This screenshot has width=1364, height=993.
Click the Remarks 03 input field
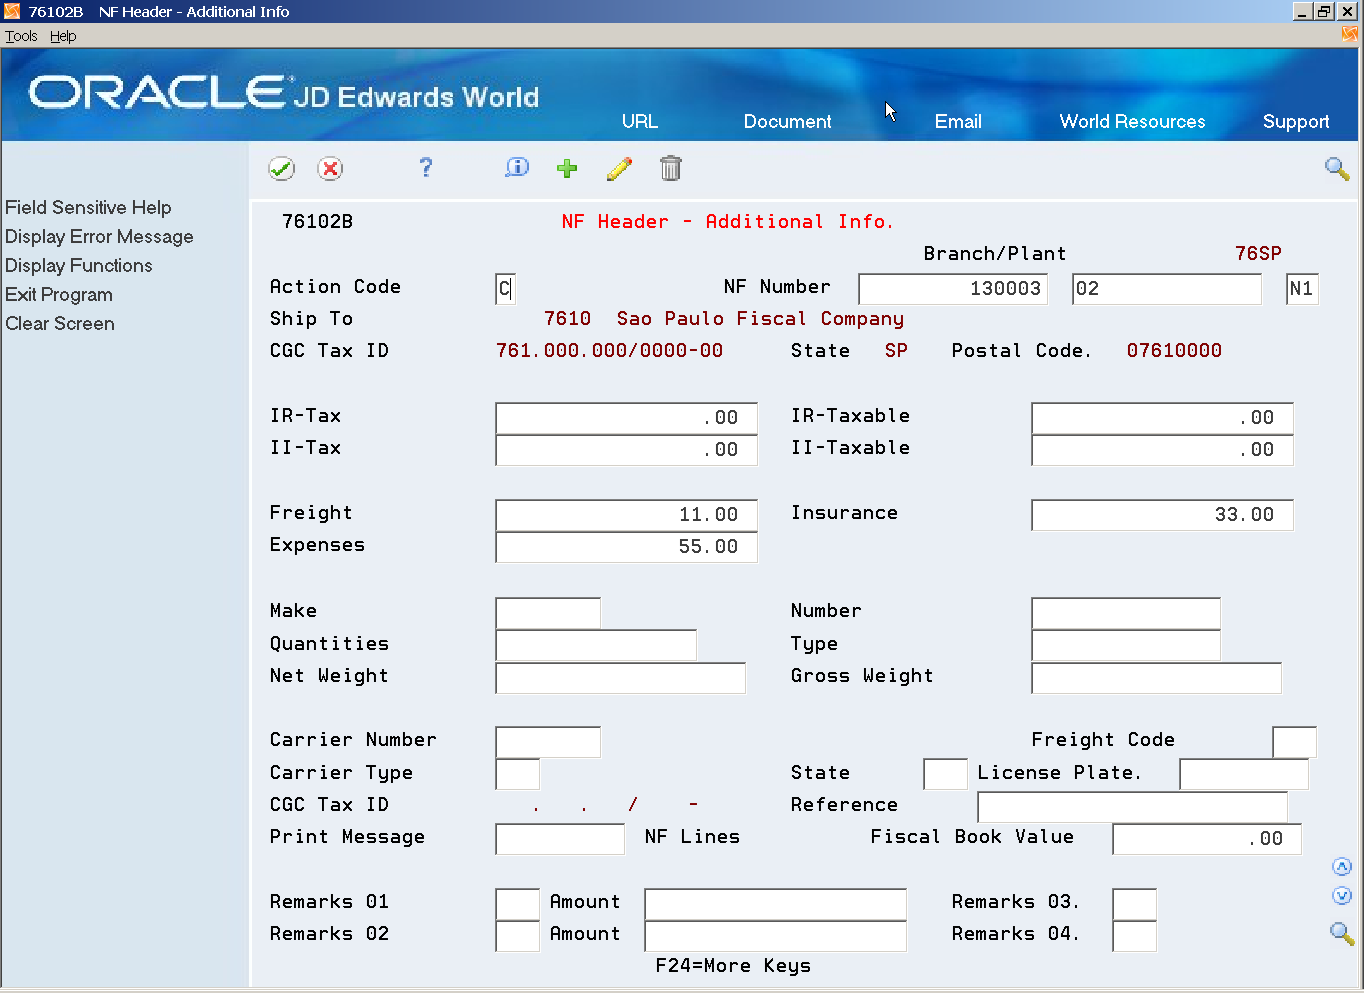[x=1135, y=904]
